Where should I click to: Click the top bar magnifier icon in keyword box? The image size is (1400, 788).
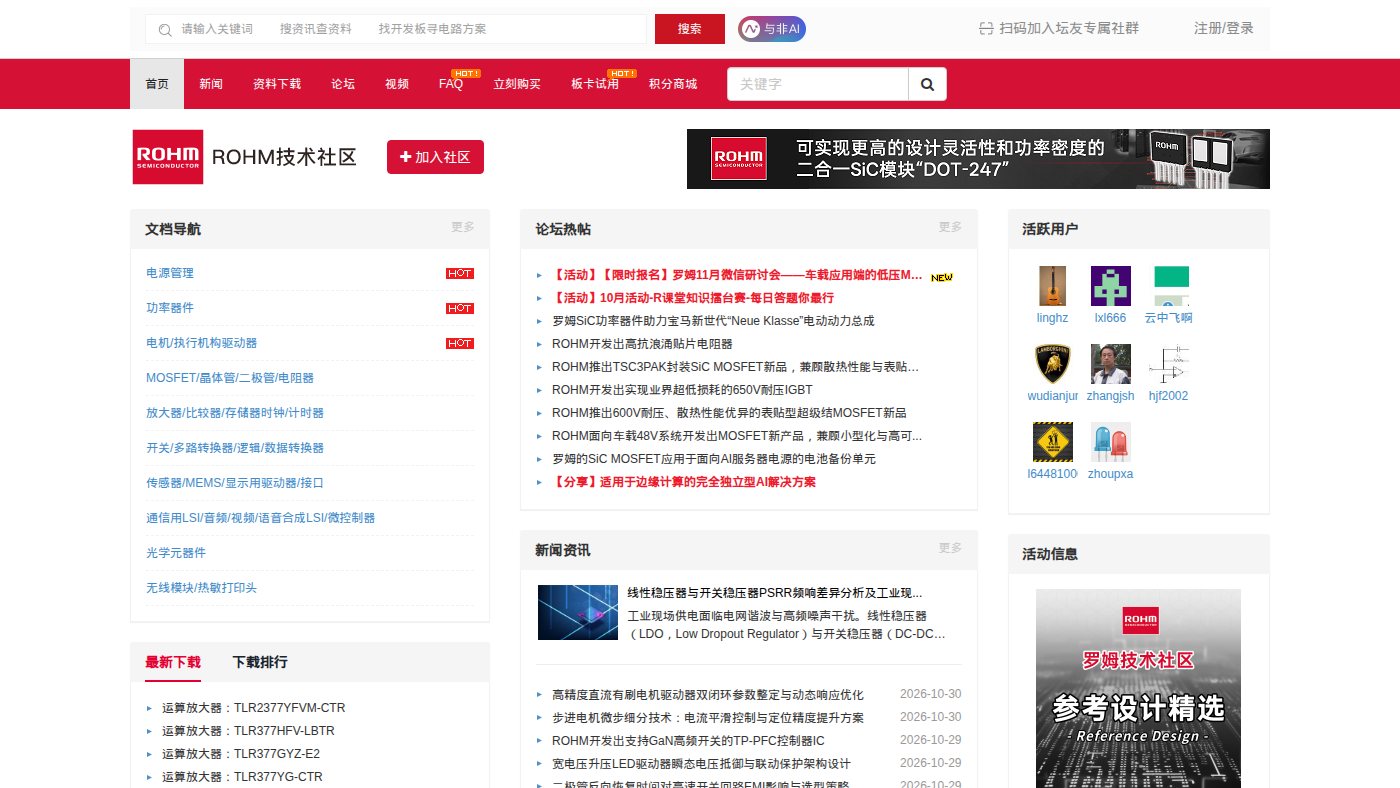(x=164, y=29)
